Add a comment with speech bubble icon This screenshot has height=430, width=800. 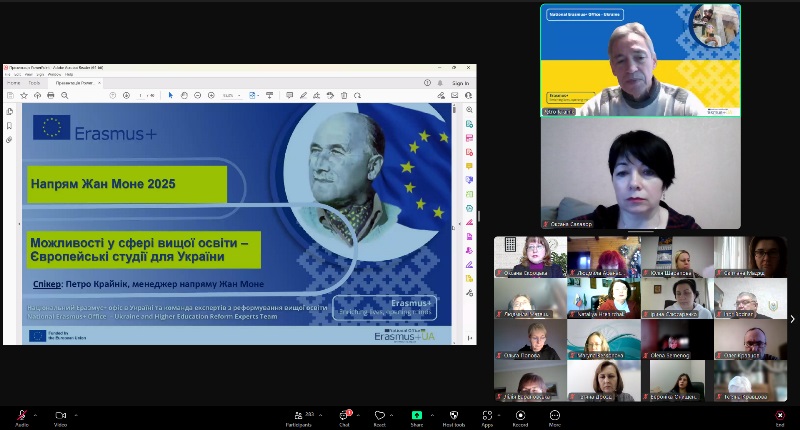pyautogui.click(x=289, y=95)
